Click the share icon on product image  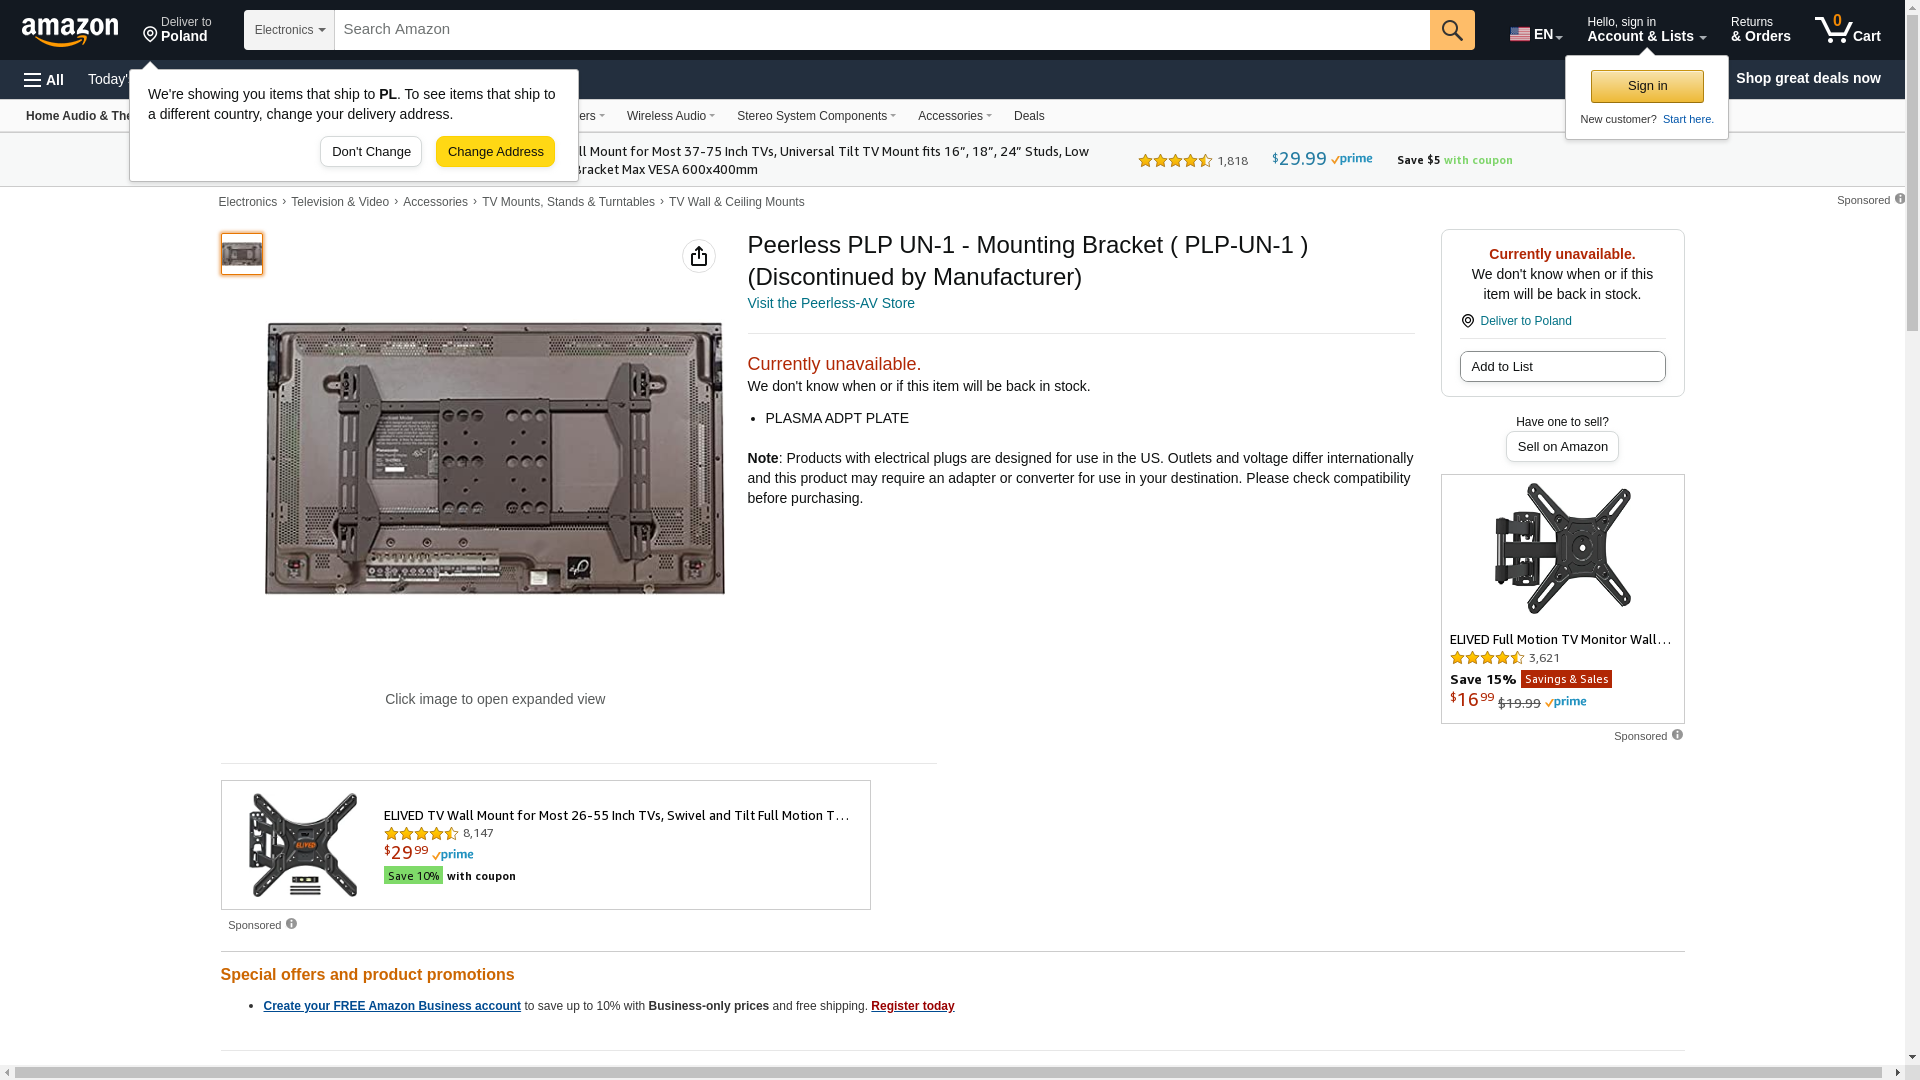click(698, 256)
